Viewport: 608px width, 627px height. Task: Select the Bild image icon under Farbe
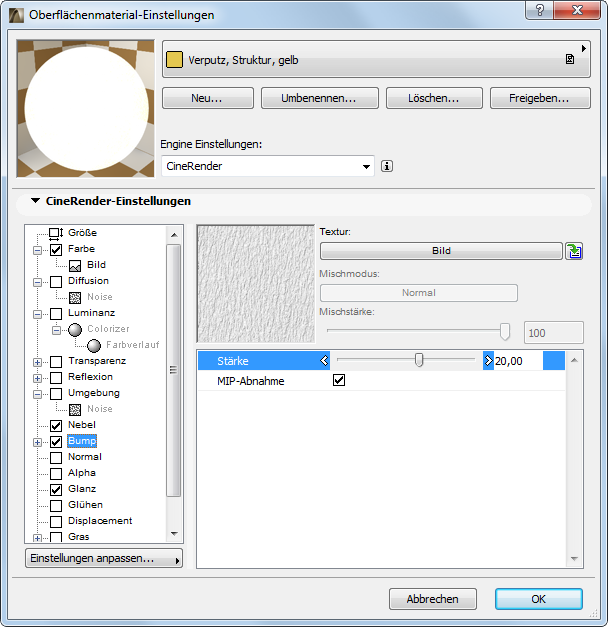click(75, 266)
